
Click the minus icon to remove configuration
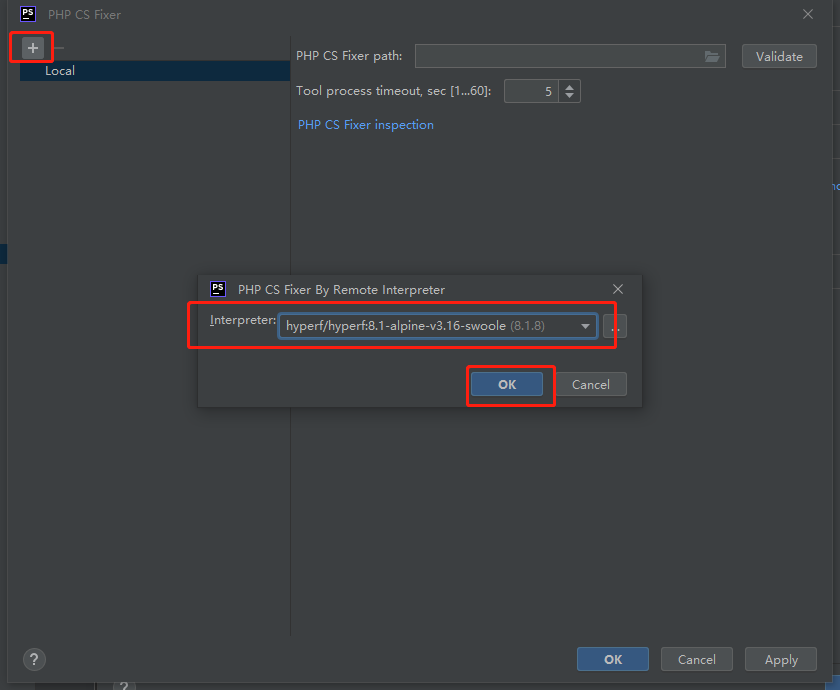pos(59,48)
